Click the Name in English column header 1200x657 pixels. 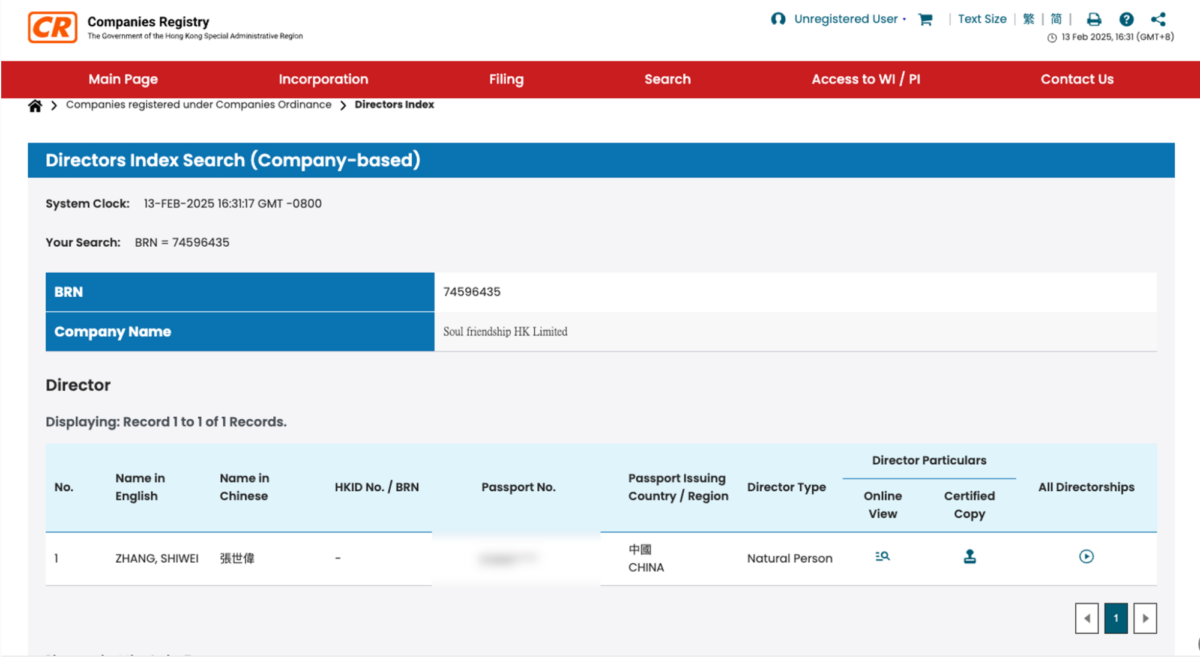pyautogui.click(x=140, y=487)
